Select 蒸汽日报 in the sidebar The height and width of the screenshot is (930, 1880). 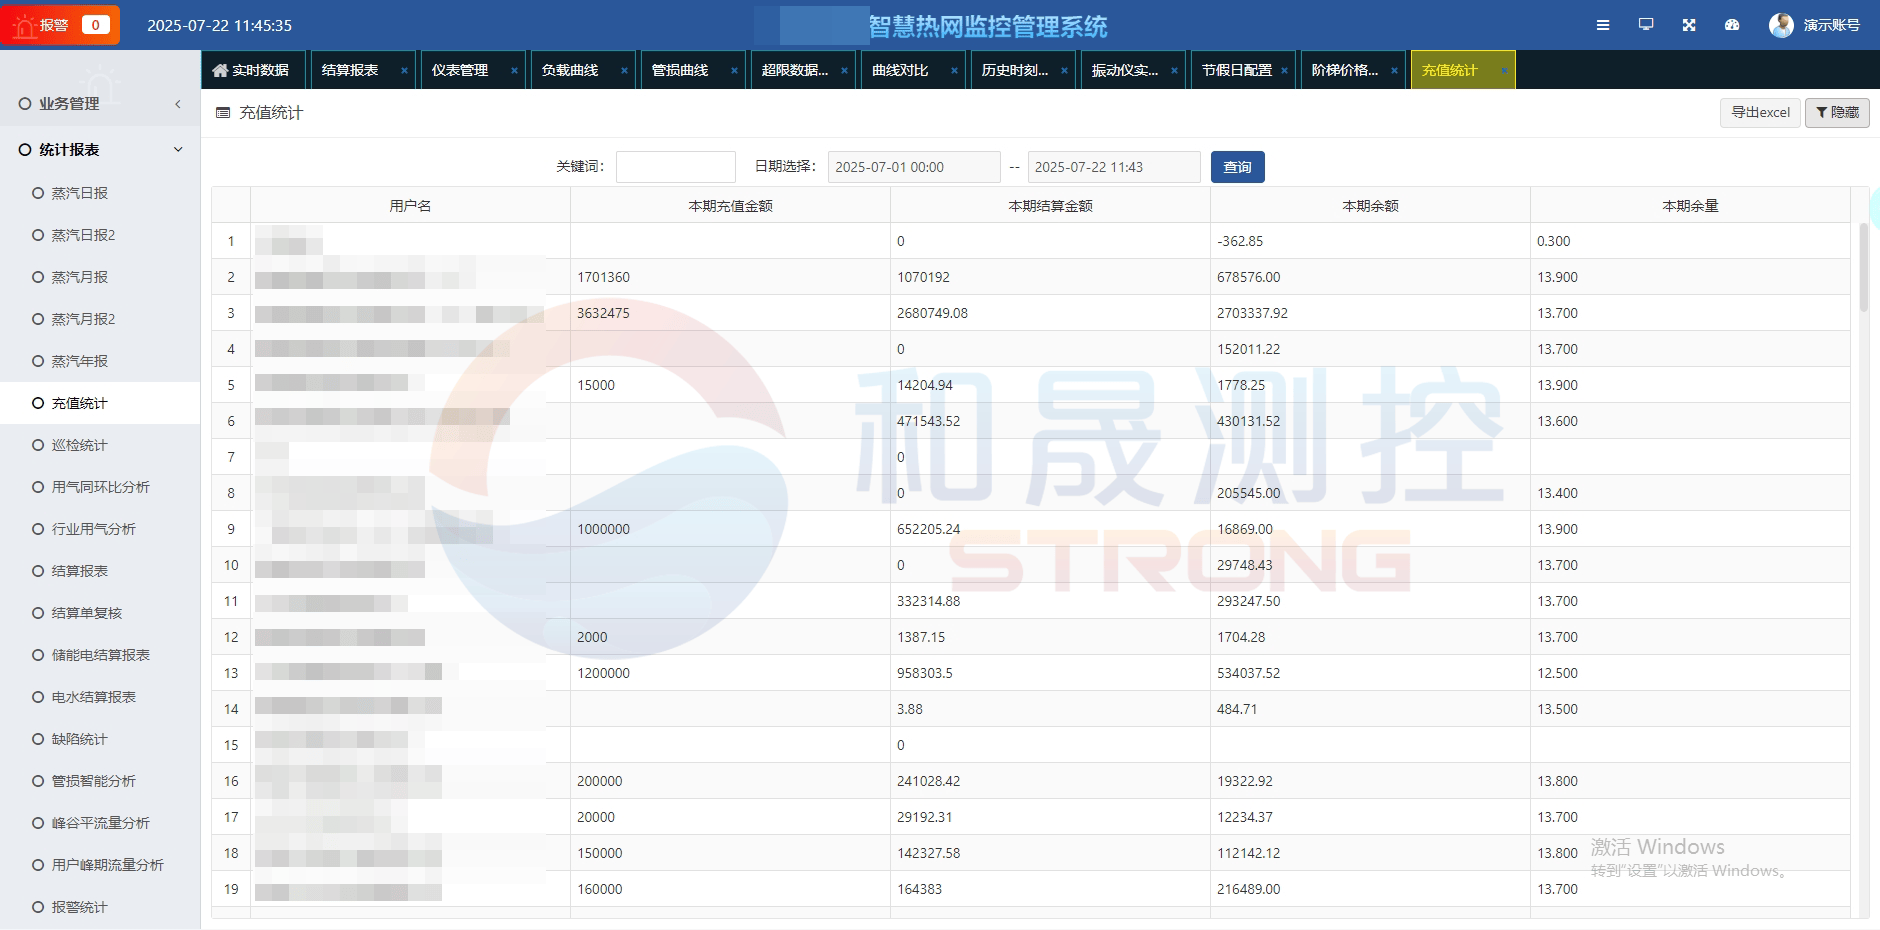click(x=80, y=193)
